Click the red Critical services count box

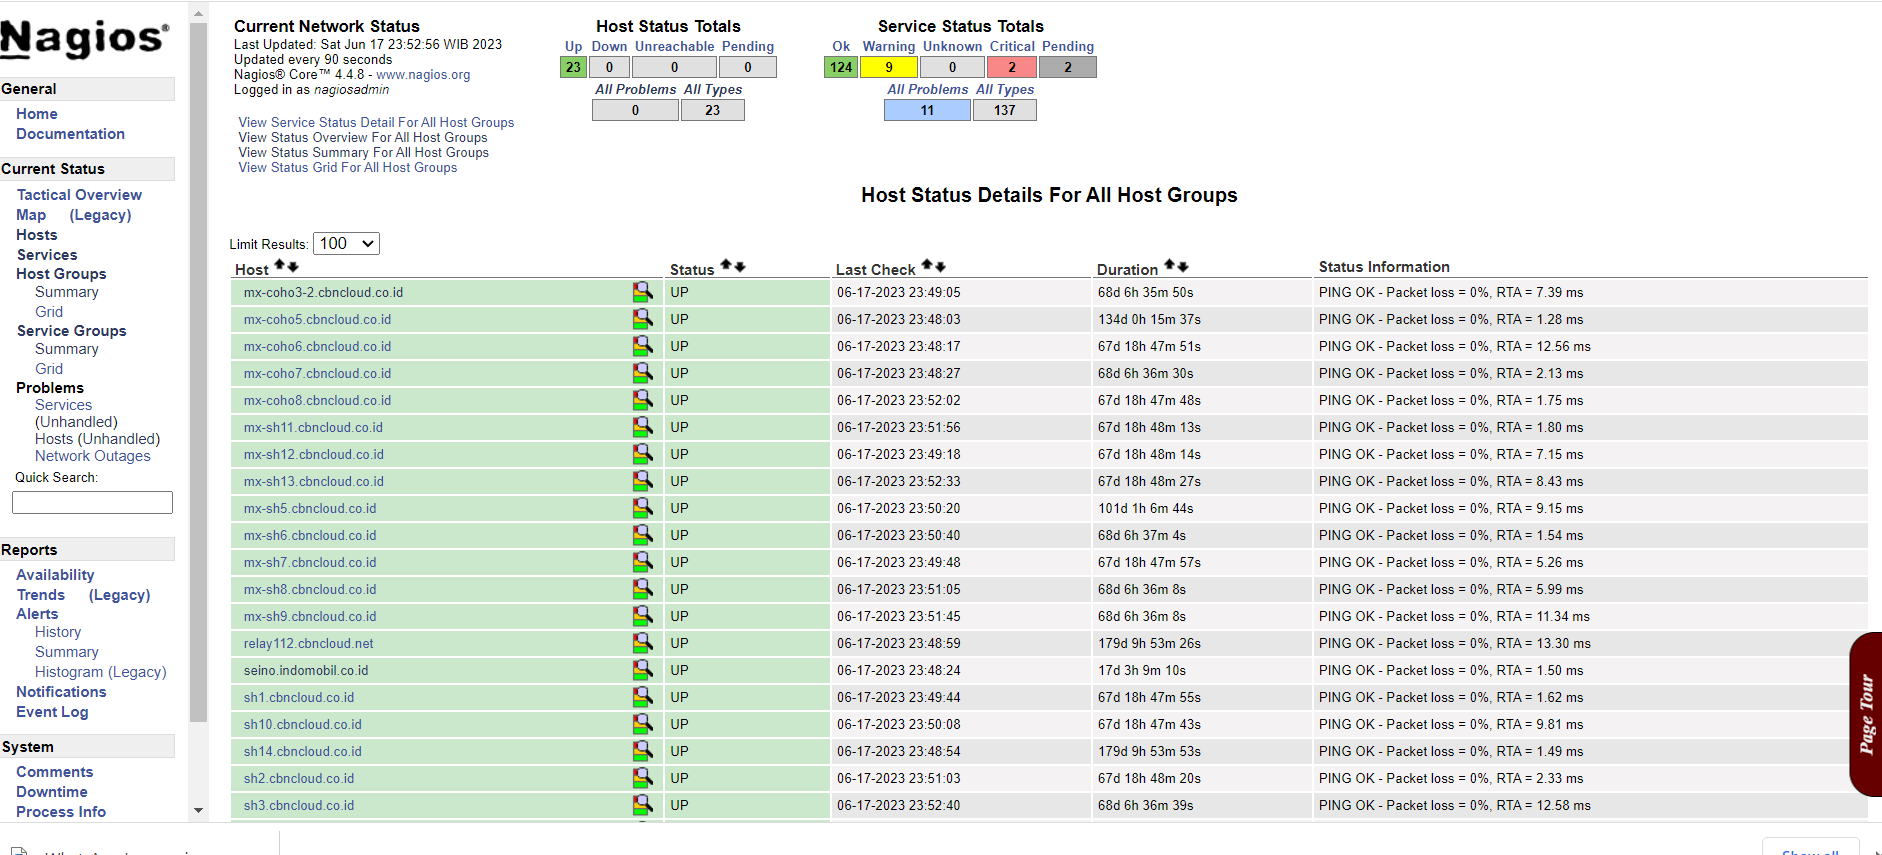(x=1011, y=67)
